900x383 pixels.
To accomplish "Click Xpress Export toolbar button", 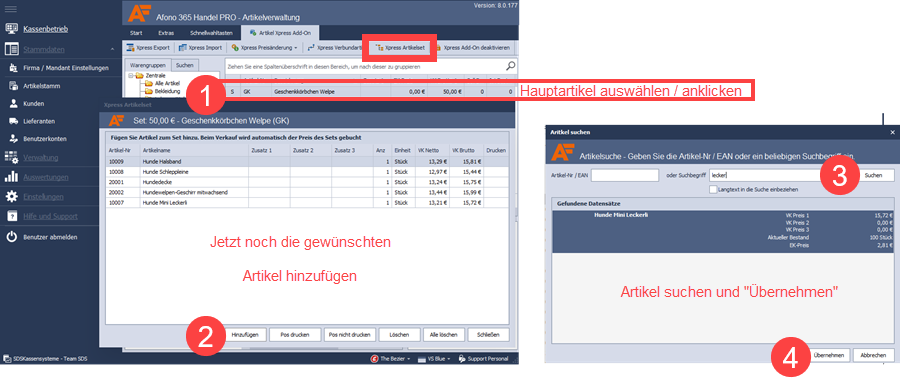I will point(148,48).
